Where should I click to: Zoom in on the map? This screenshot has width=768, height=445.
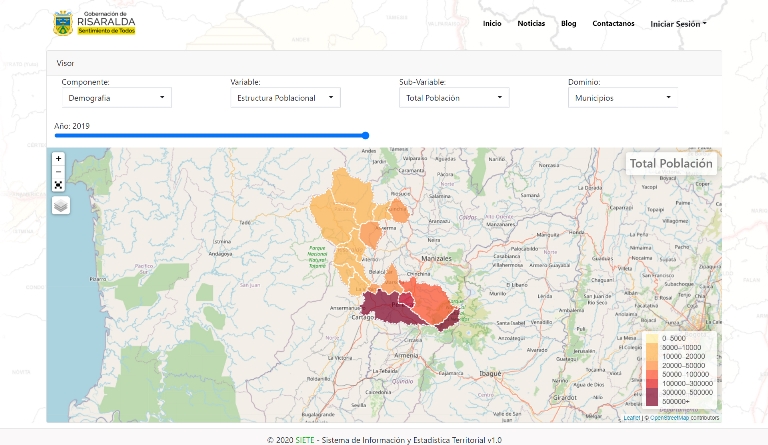(58, 158)
